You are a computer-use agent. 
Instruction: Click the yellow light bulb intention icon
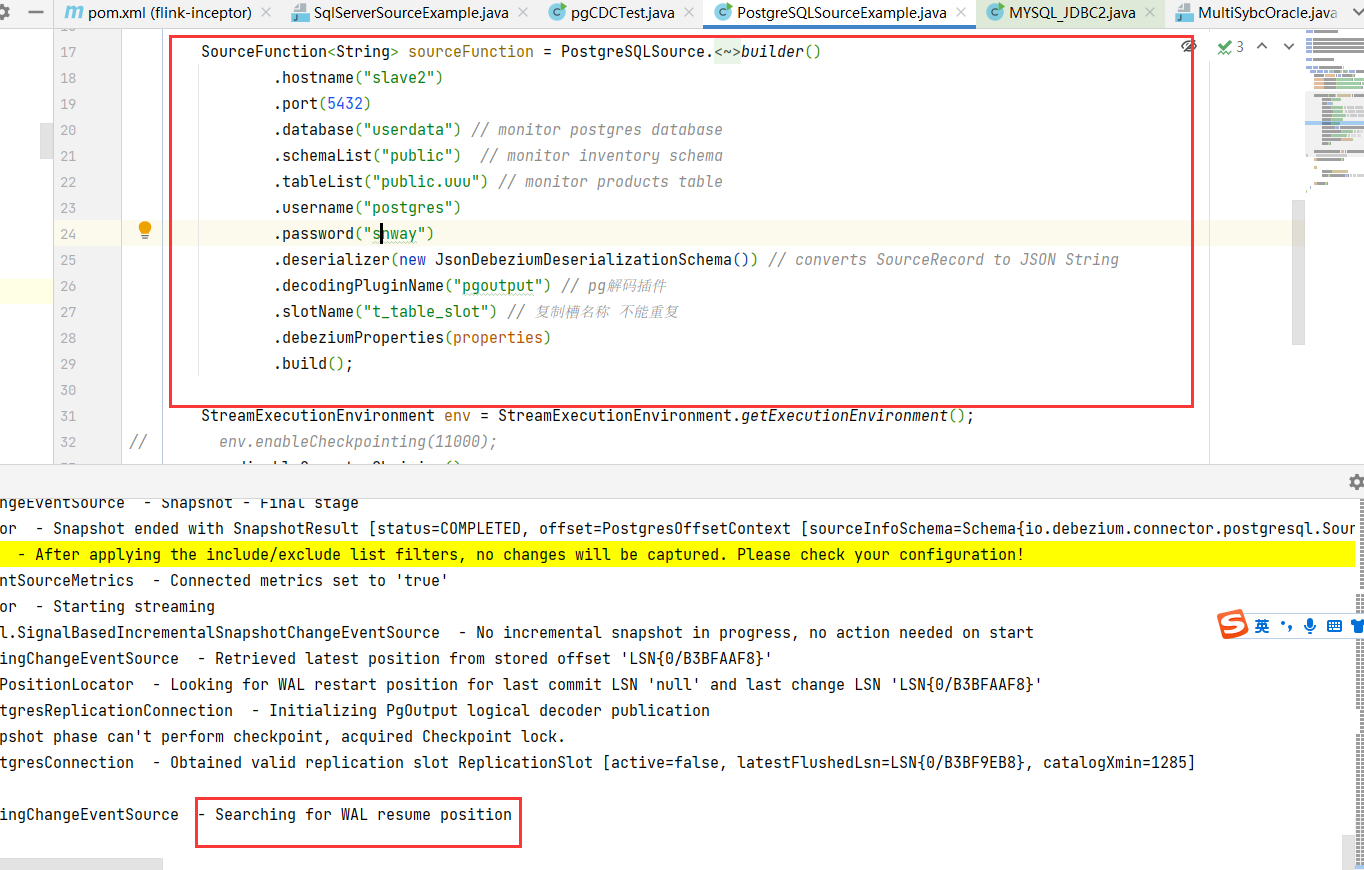(x=145, y=230)
